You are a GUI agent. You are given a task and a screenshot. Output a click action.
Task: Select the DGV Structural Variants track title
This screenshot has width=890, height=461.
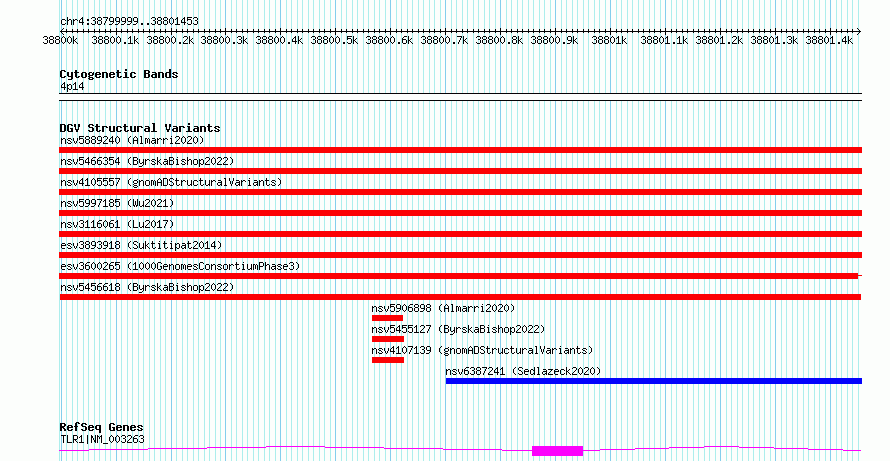coord(140,128)
